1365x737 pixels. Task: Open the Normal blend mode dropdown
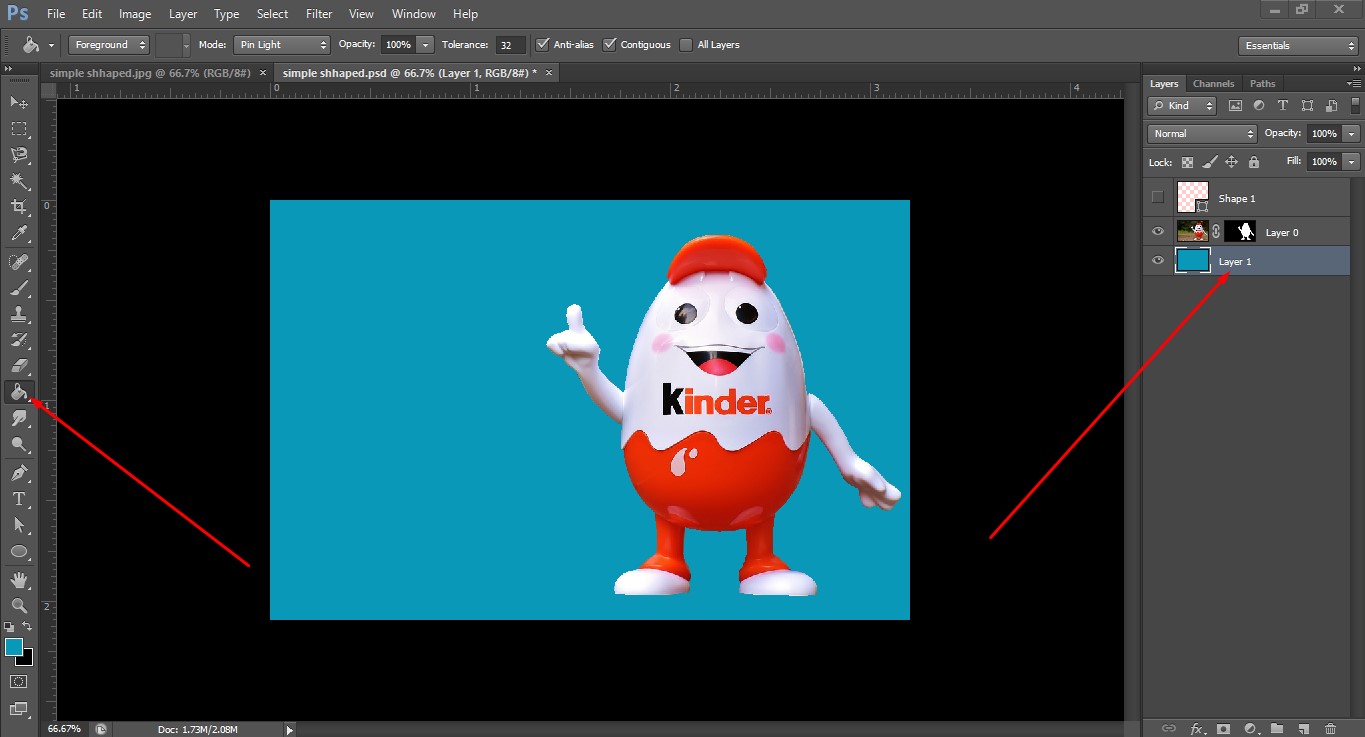coord(1202,134)
